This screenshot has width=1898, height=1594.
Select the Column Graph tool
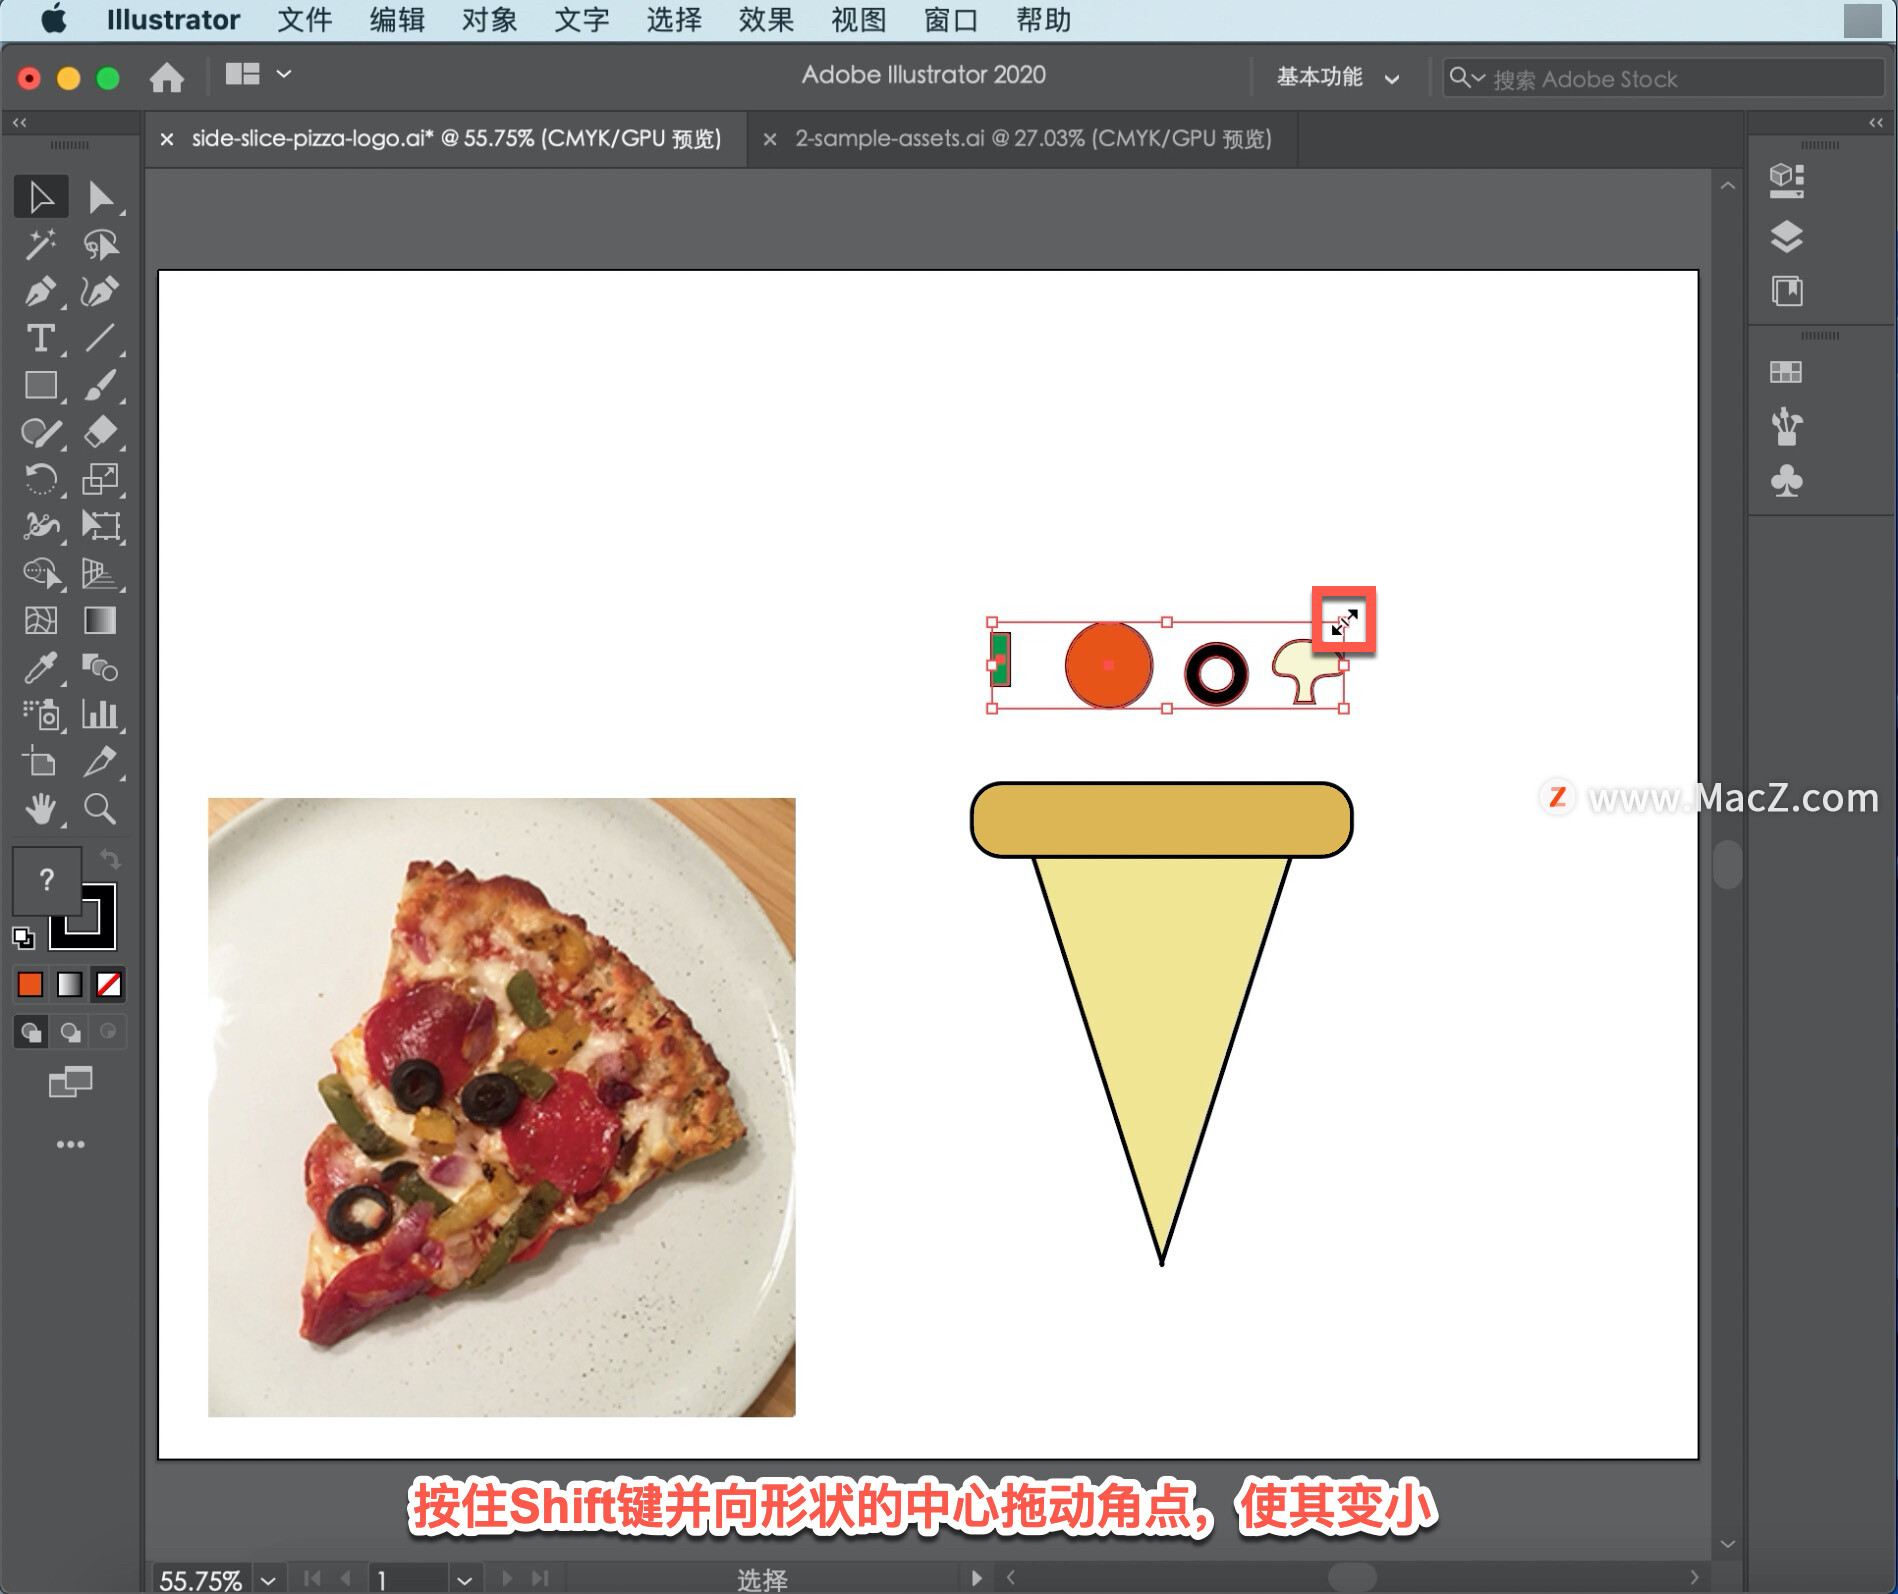pyautogui.click(x=100, y=714)
